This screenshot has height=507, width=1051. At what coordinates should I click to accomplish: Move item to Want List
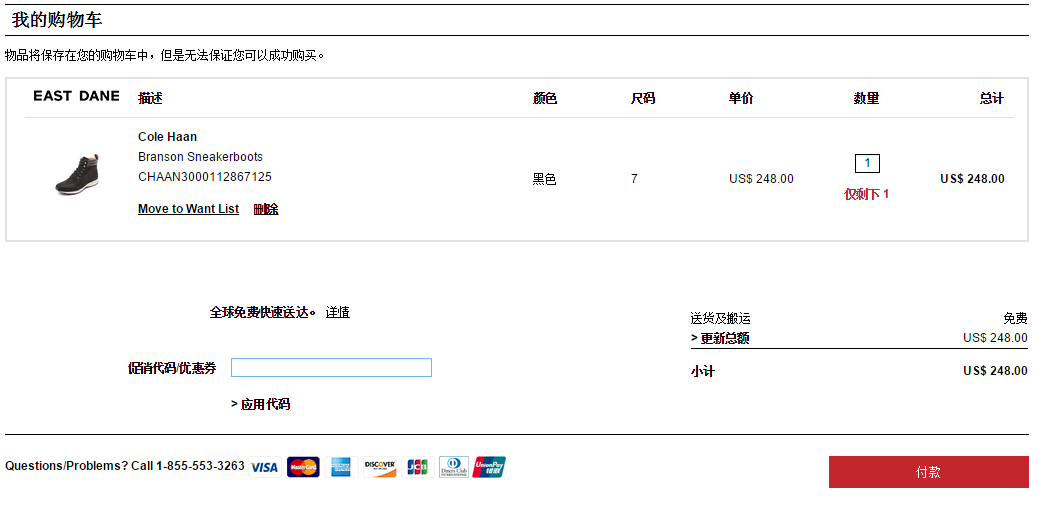coord(188,209)
